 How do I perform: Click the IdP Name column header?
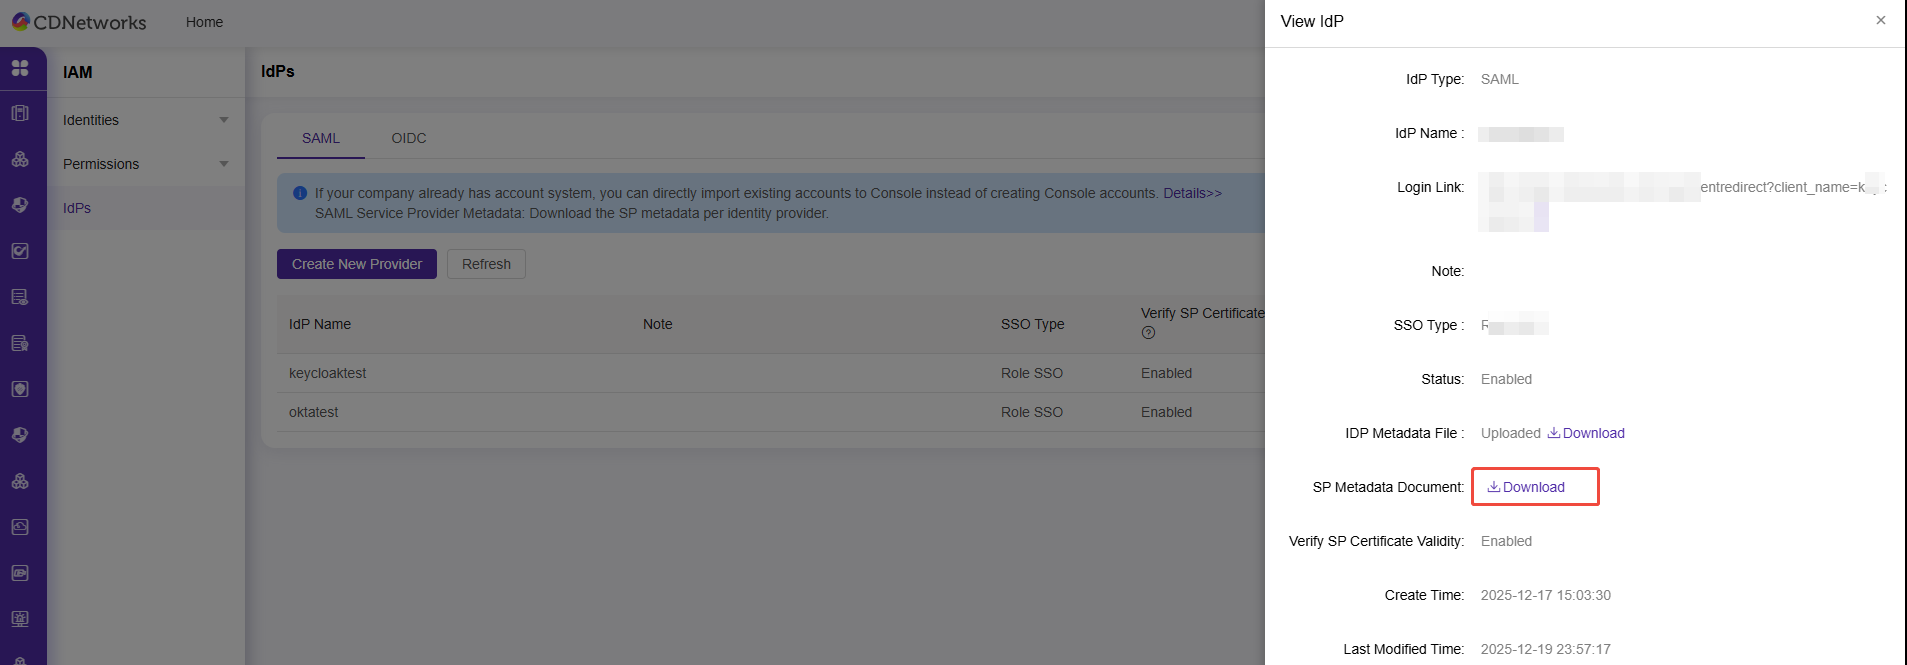[320, 324]
